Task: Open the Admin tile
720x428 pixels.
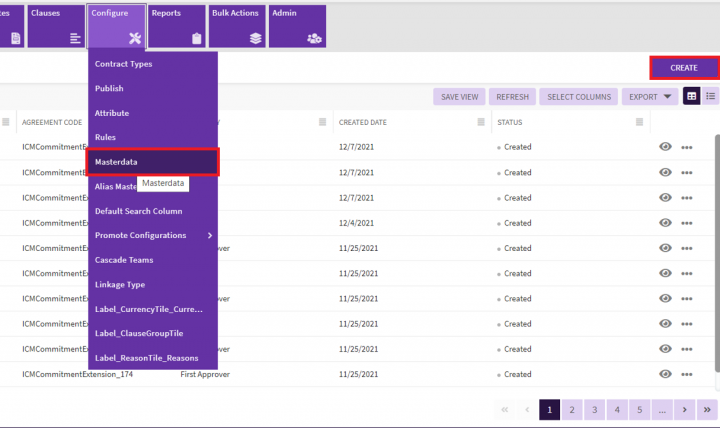Action: coord(297,25)
